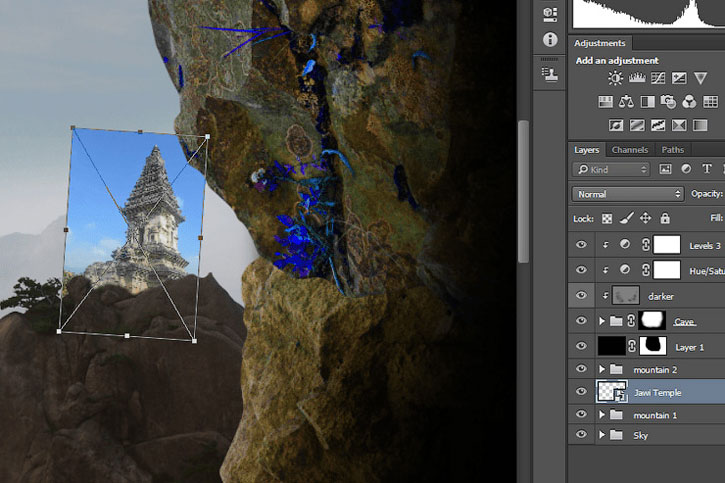The image size is (725, 483).
Task: Select the Hue/Saturation layer mask thumbnail
Action: (x=667, y=270)
